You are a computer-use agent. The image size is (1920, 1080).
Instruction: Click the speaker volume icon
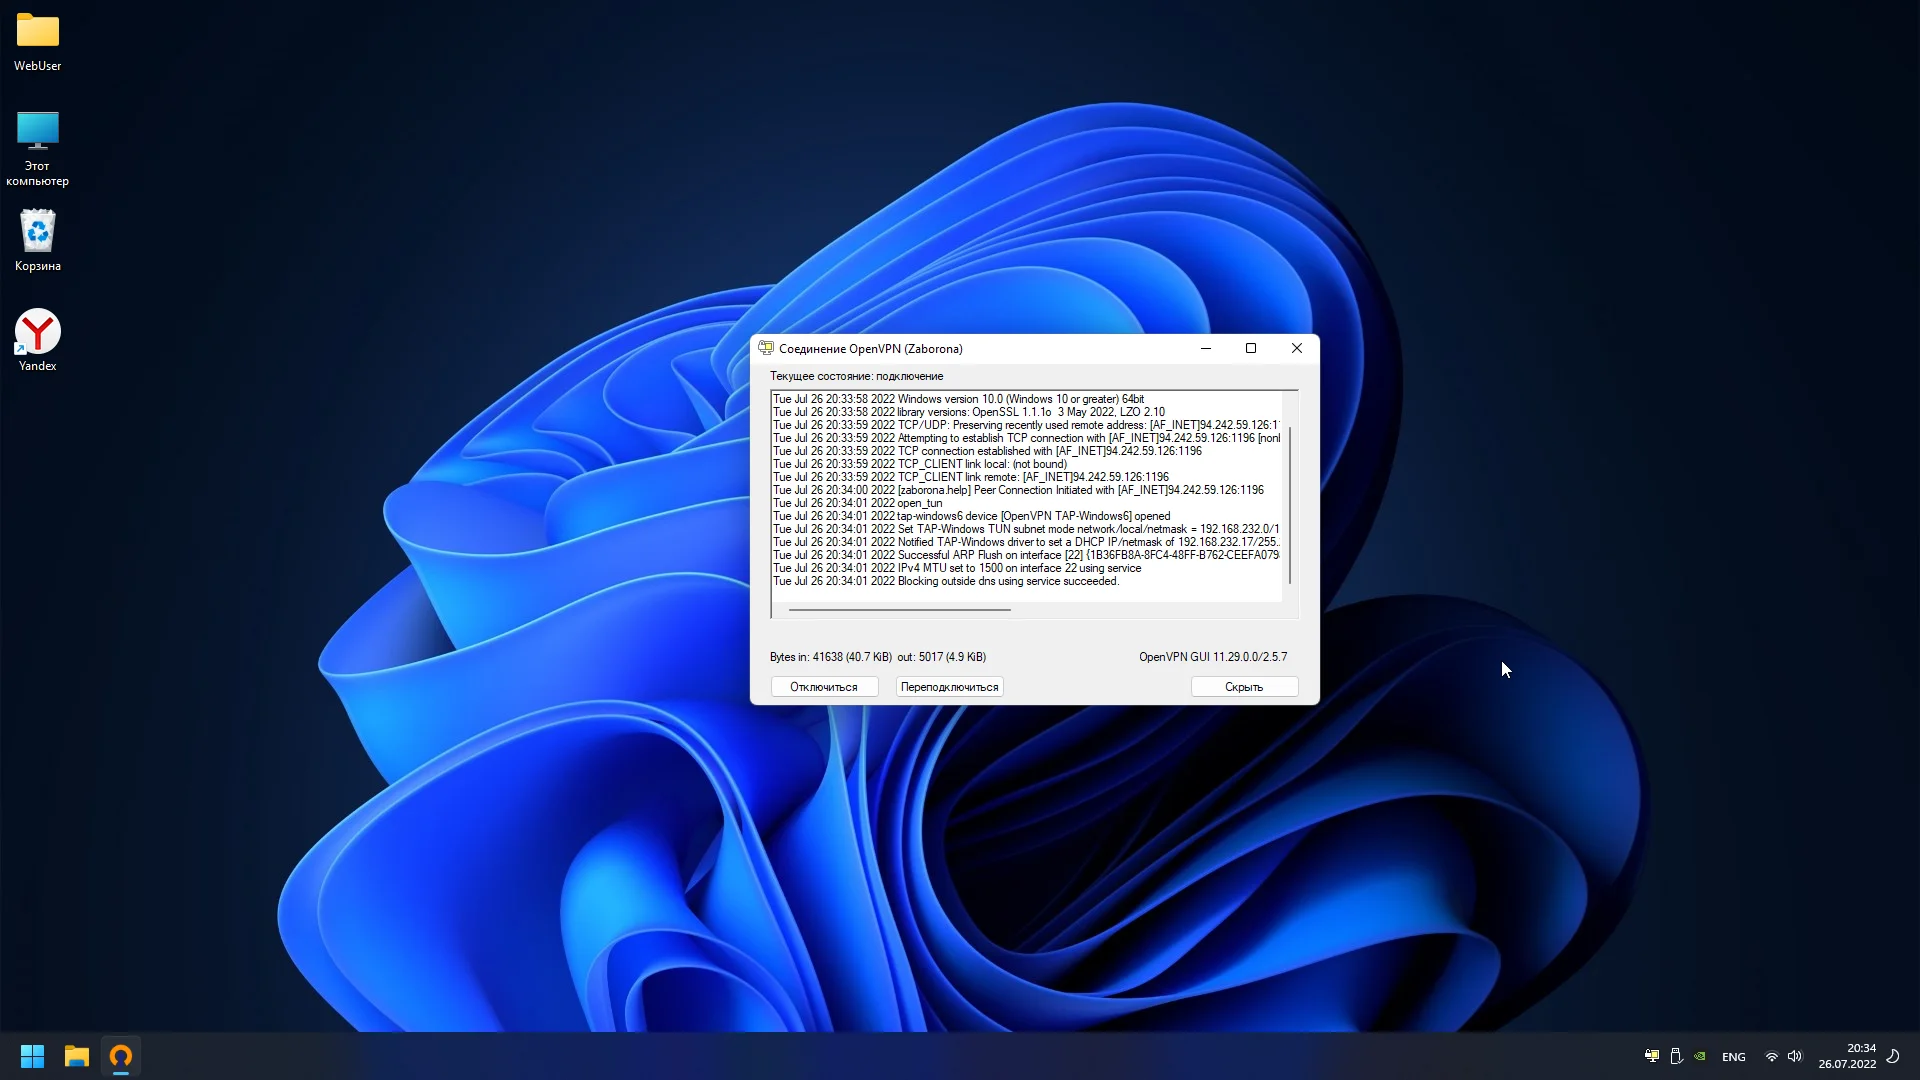(1795, 1056)
